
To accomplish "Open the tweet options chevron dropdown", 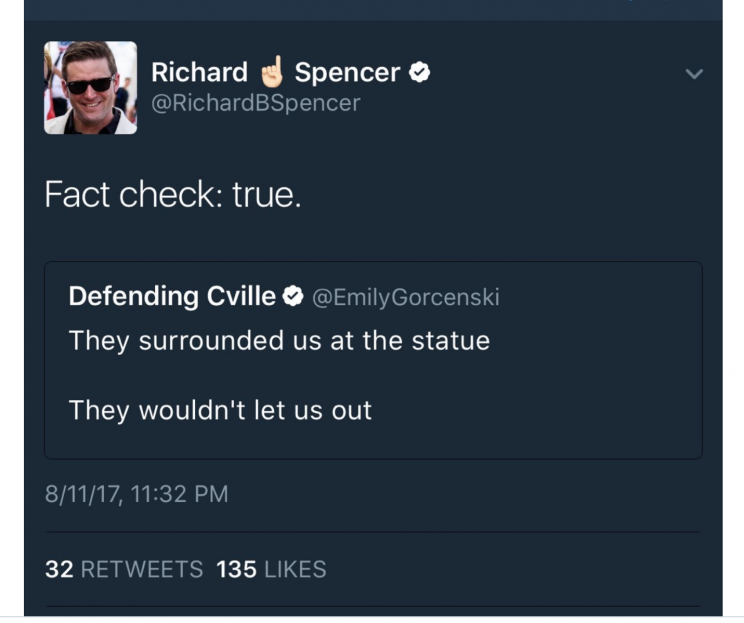I will [x=695, y=74].
